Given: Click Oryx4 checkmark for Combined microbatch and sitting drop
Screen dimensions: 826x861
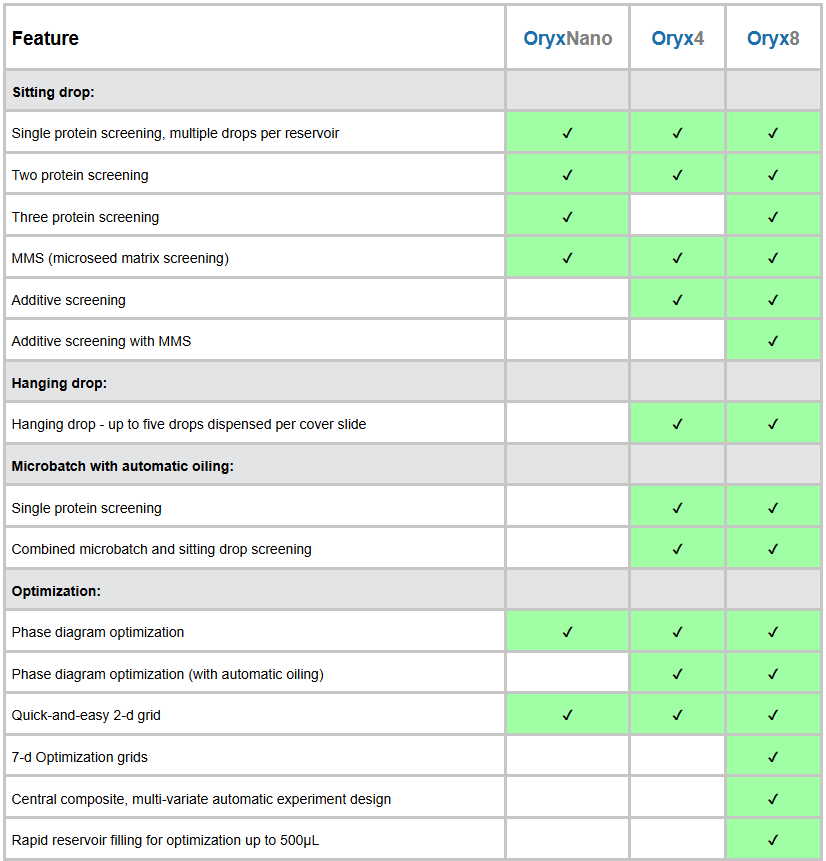Looking at the screenshot, I should click(x=677, y=549).
